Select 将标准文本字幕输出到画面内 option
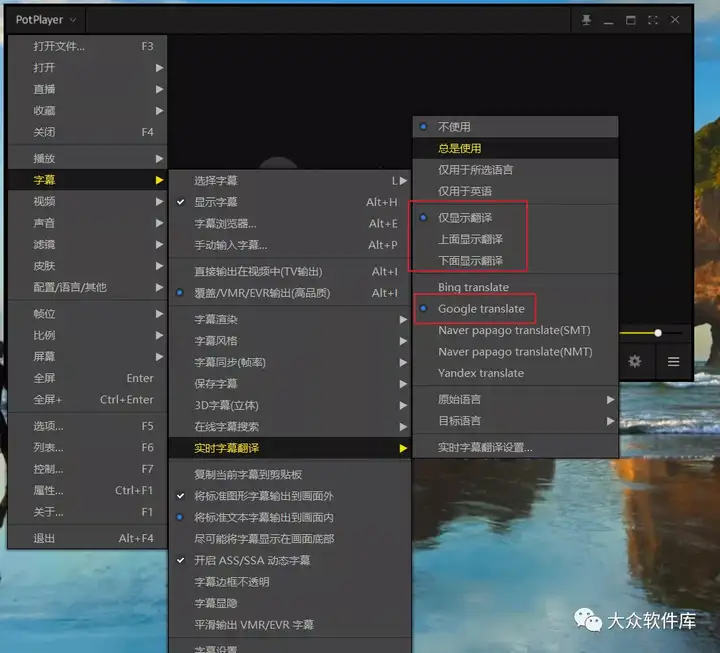 (290, 518)
